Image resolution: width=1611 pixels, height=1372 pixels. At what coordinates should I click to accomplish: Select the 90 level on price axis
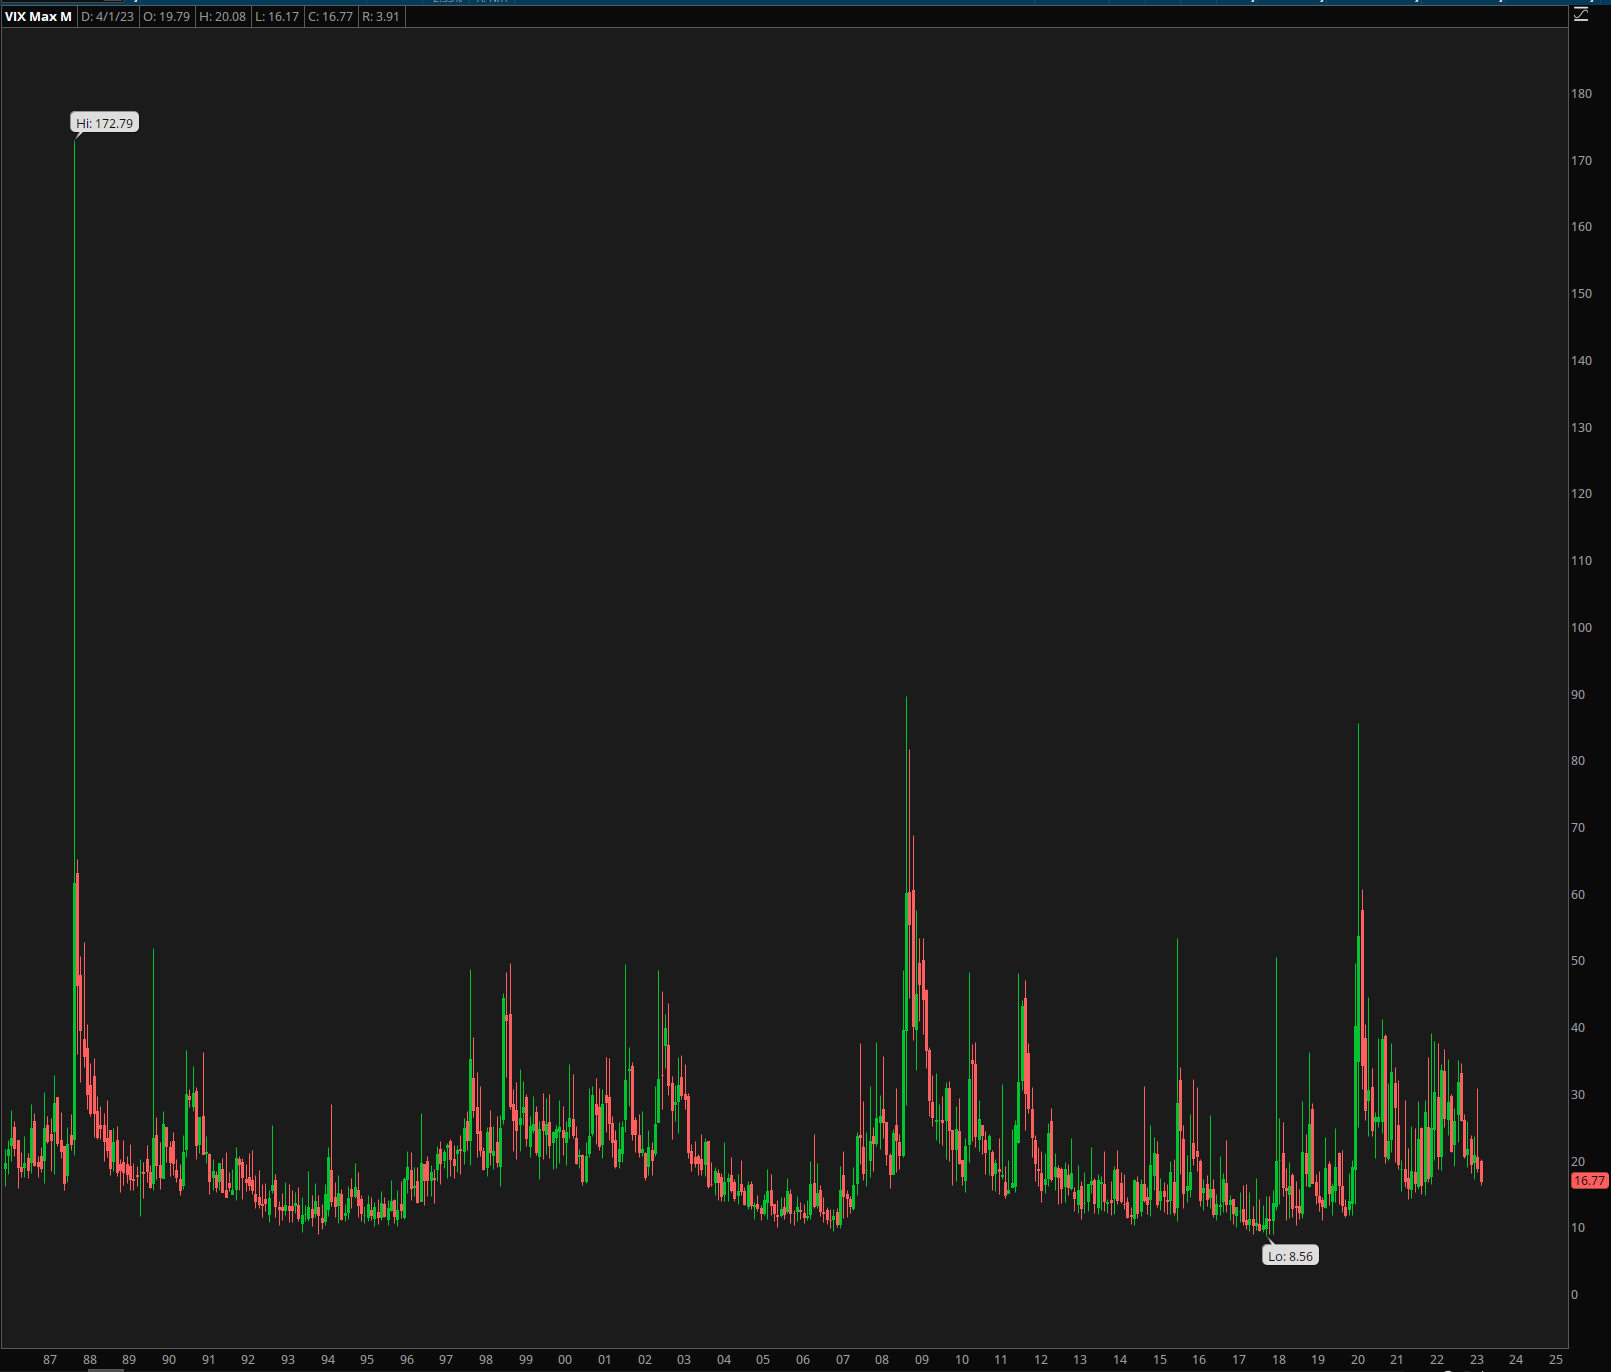tap(1578, 695)
